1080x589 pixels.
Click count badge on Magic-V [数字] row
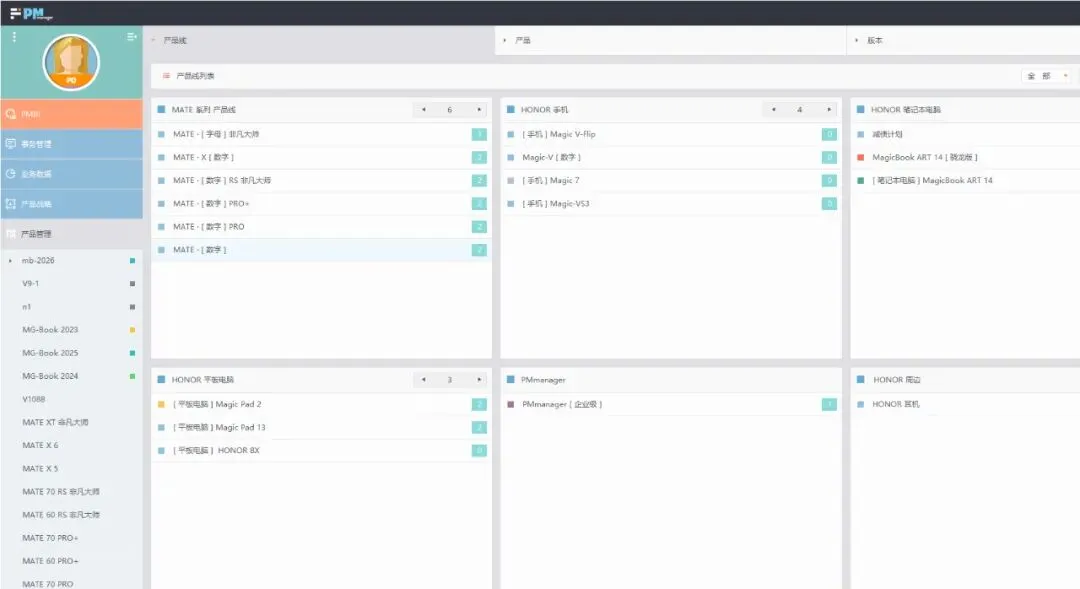point(829,158)
